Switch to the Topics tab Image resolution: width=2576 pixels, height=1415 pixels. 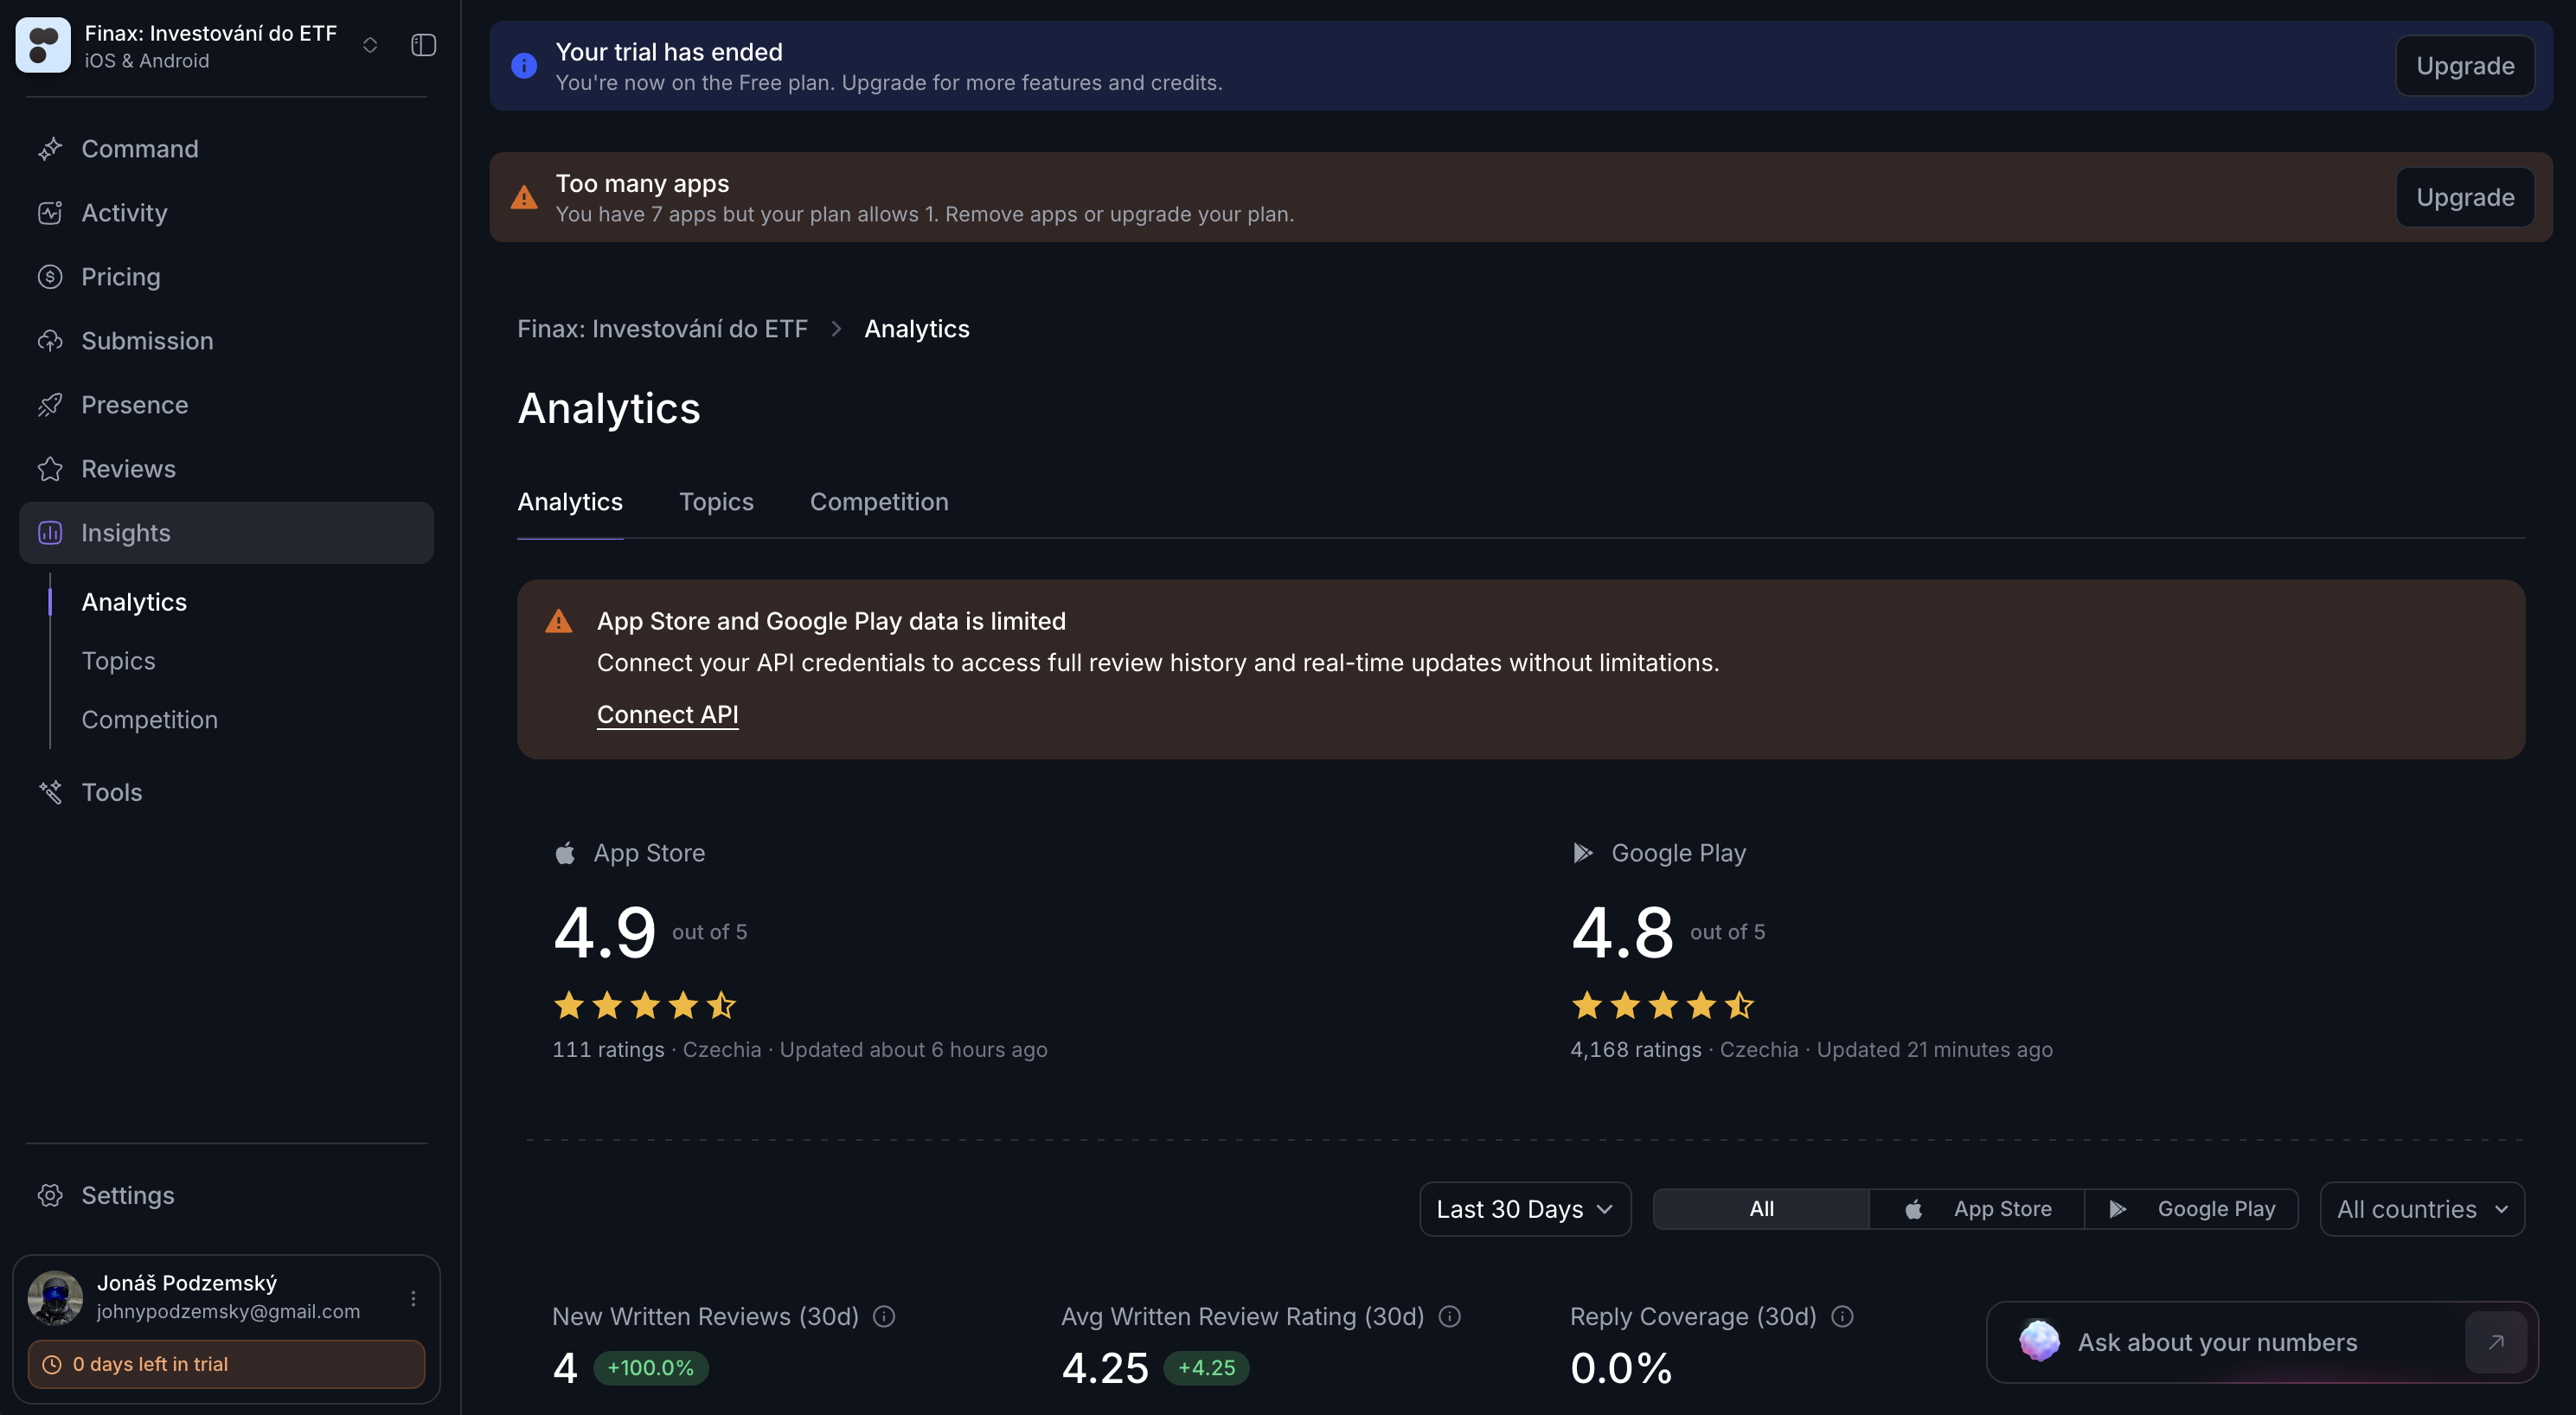(x=716, y=502)
